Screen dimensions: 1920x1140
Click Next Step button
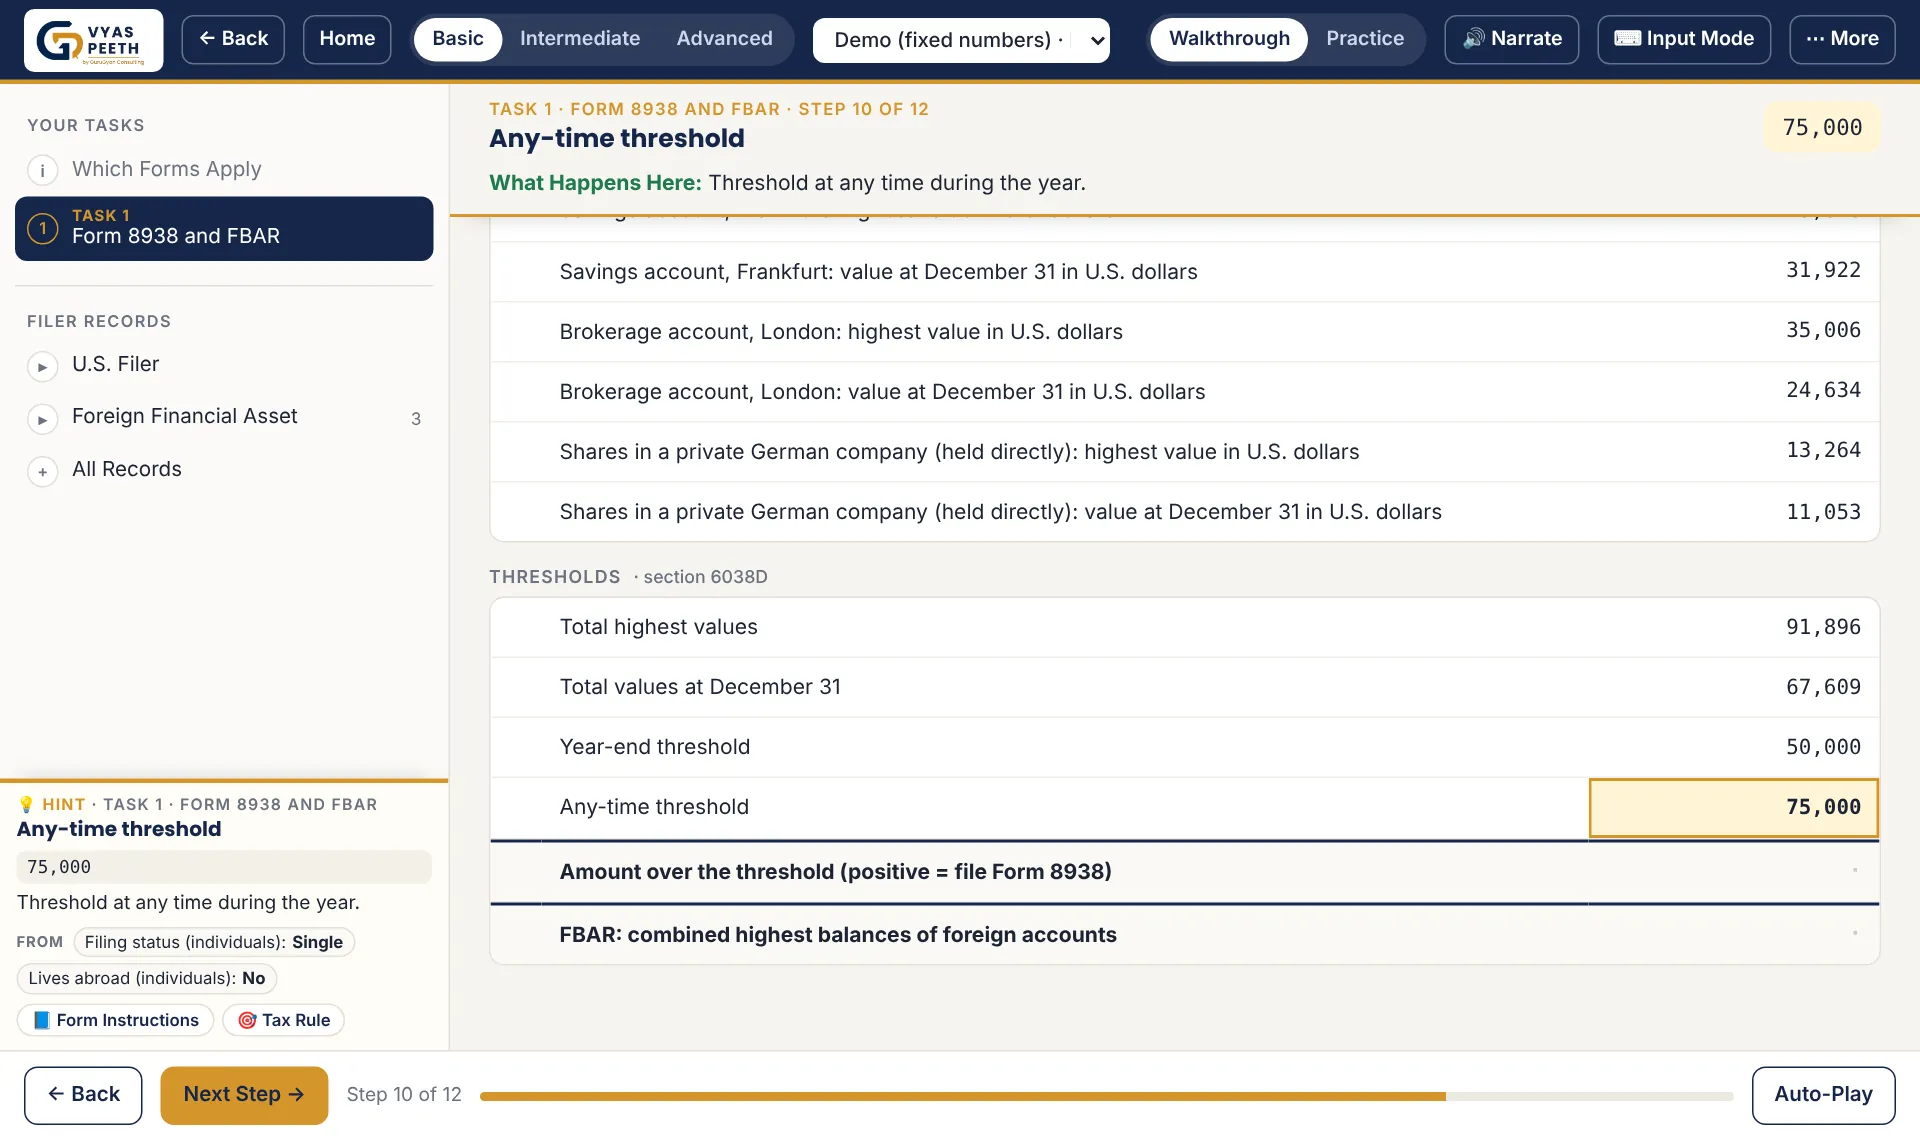(244, 1095)
